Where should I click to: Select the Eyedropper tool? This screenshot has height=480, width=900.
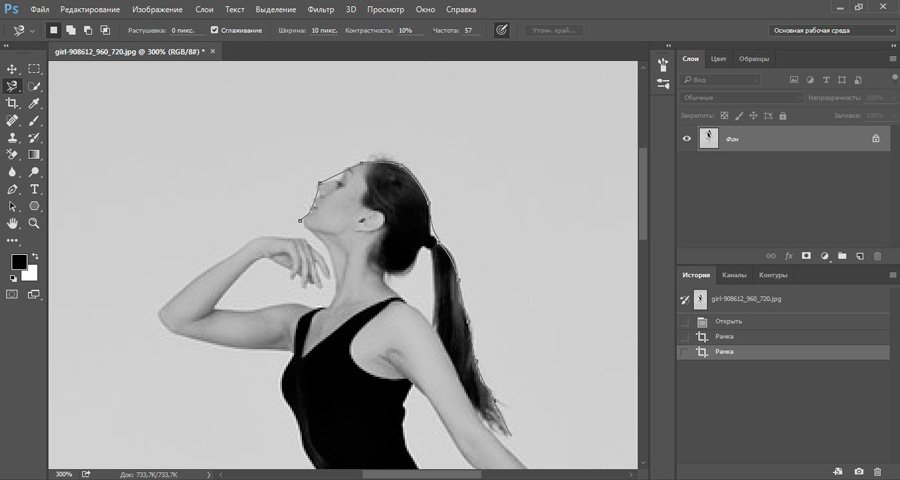pyautogui.click(x=35, y=103)
